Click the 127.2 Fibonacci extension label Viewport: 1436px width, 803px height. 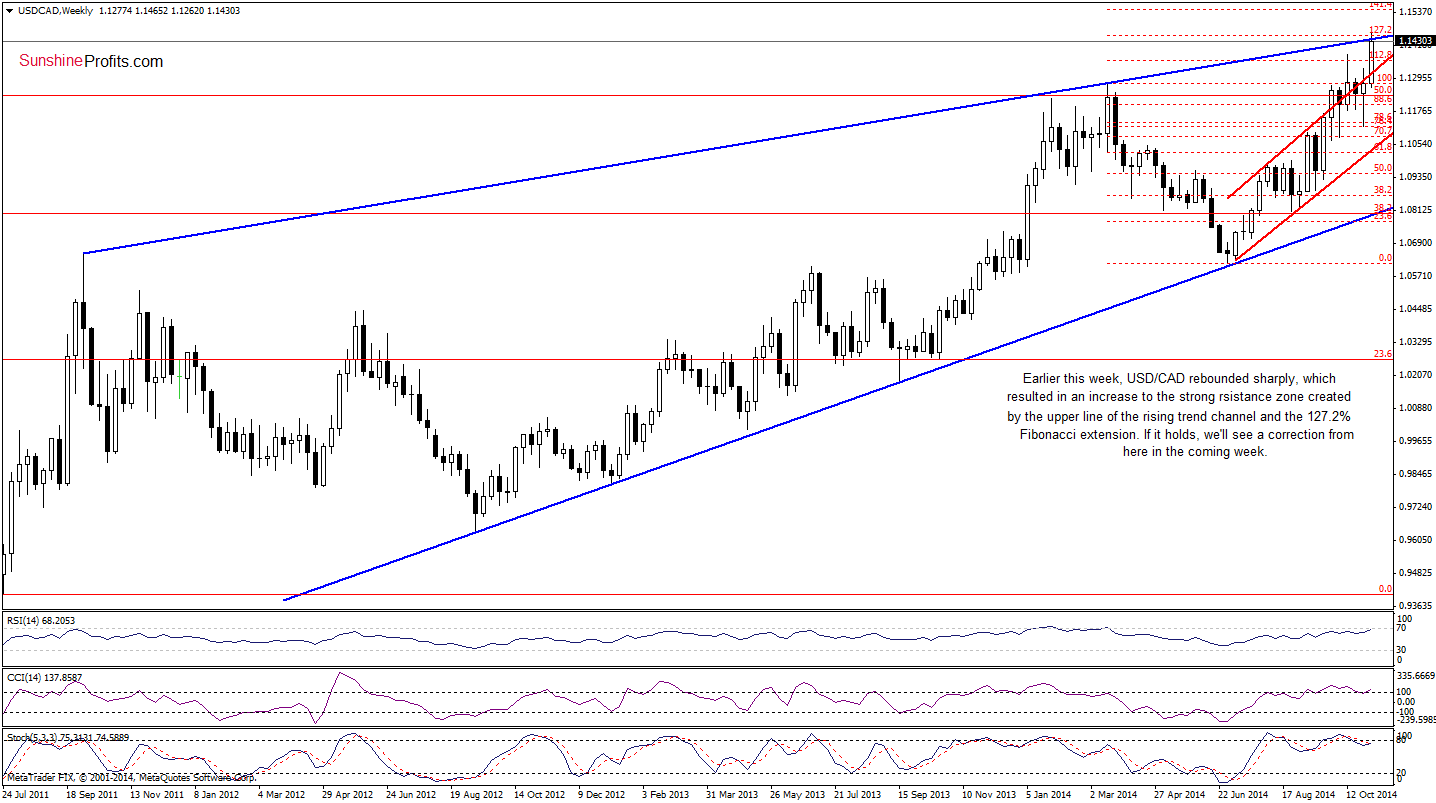[1382, 30]
